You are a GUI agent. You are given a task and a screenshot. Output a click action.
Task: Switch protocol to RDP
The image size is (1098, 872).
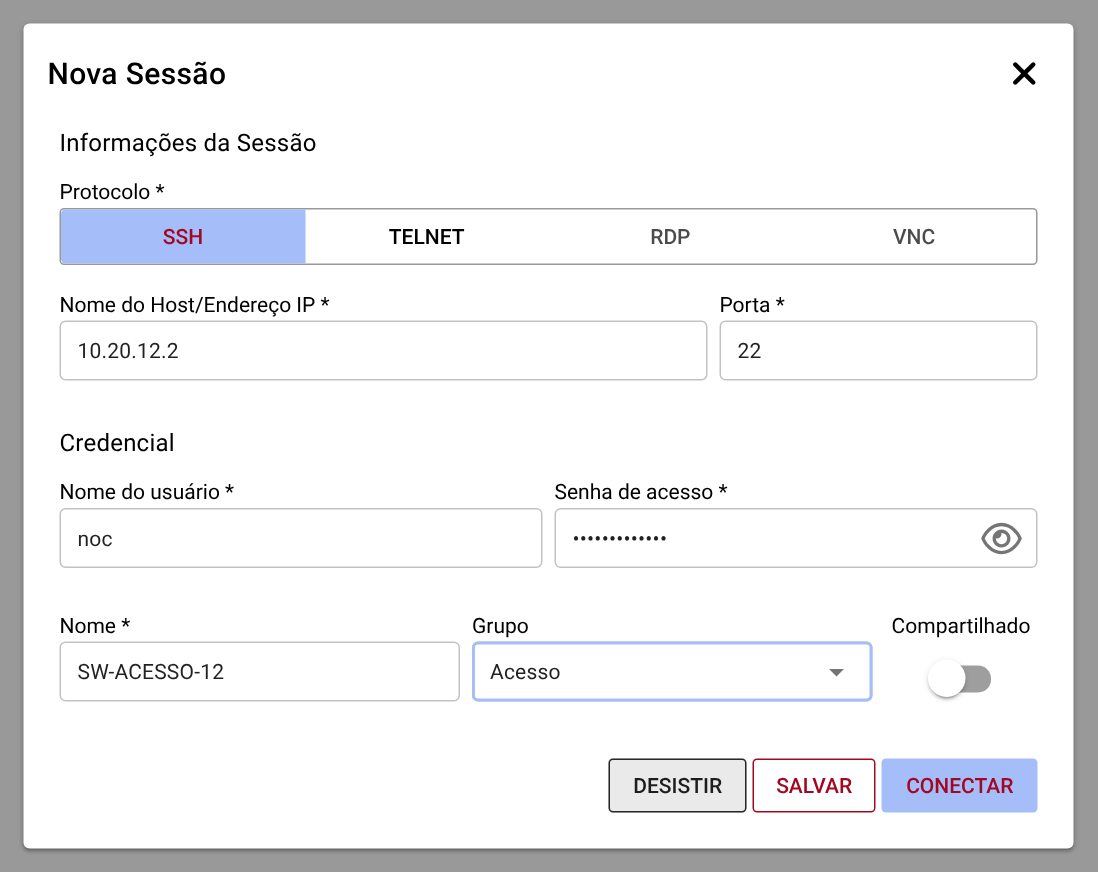[670, 237]
